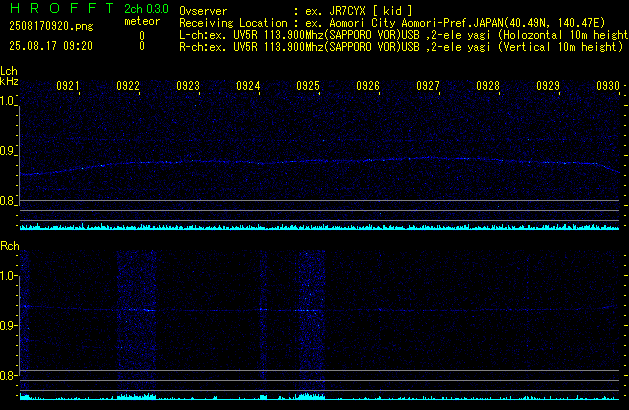Click the "meteor" counter heading
Screen dimensions: 629x410
(x=142, y=21)
